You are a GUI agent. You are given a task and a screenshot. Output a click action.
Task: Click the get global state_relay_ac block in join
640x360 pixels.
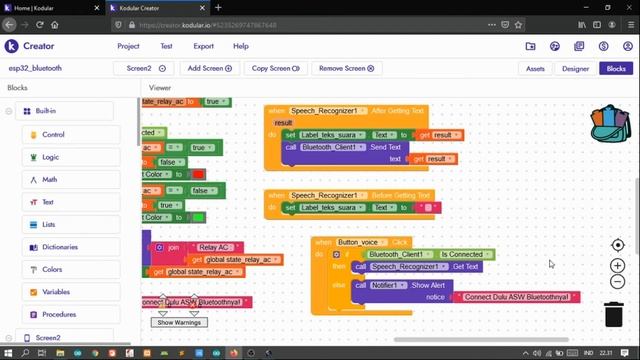pyautogui.click(x=236, y=260)
